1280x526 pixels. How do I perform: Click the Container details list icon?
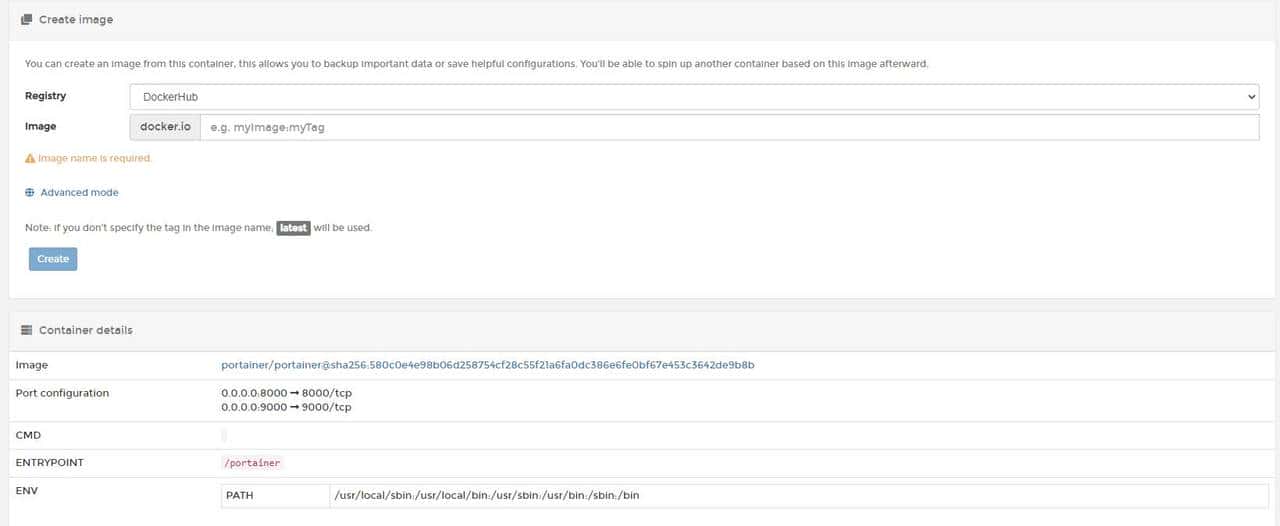tap(27, 330)
